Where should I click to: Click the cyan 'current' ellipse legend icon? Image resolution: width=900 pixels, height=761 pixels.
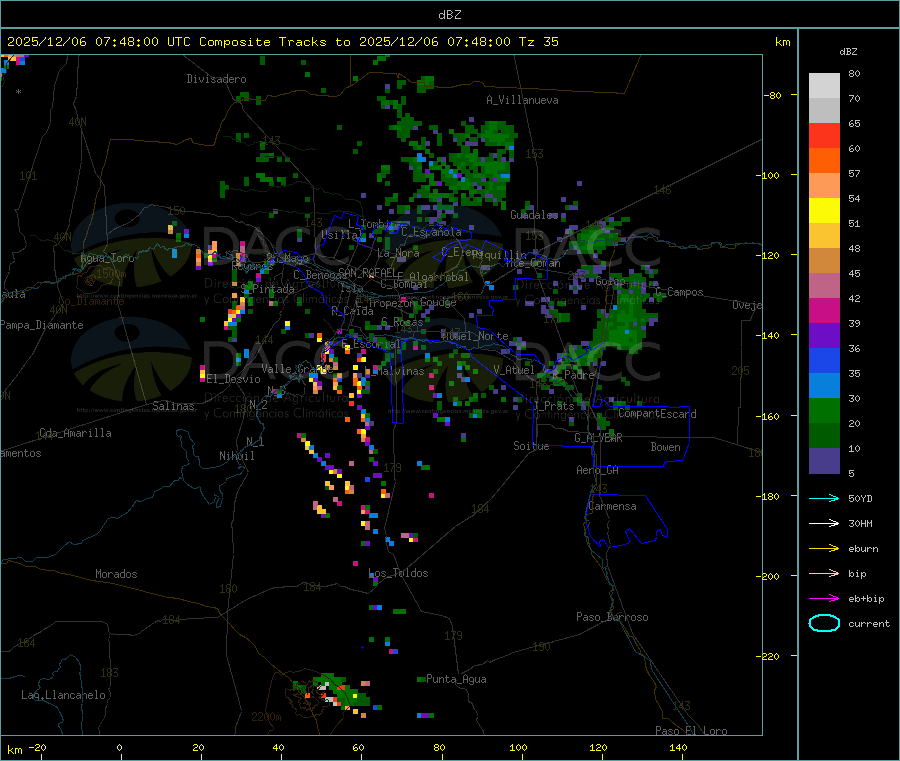[x=824, y=623]
